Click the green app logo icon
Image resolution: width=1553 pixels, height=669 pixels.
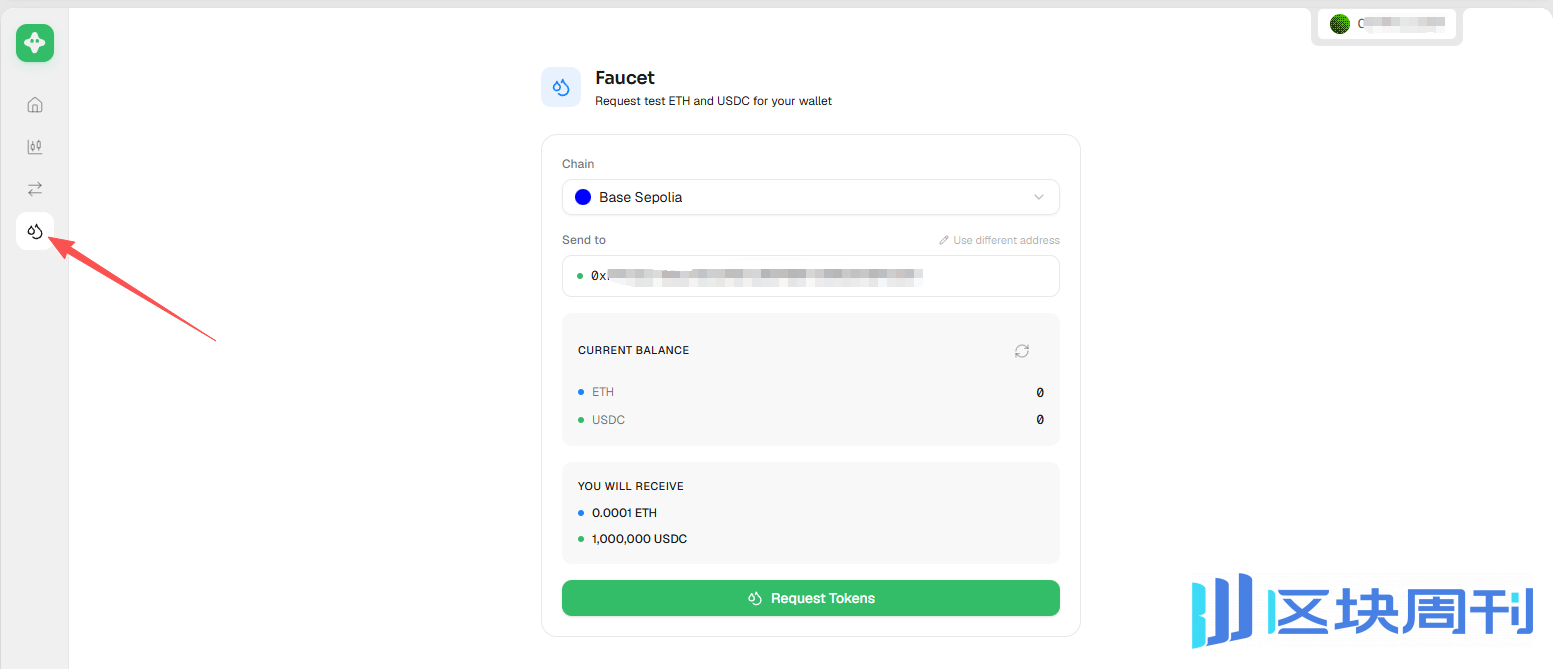click(35, 43)
